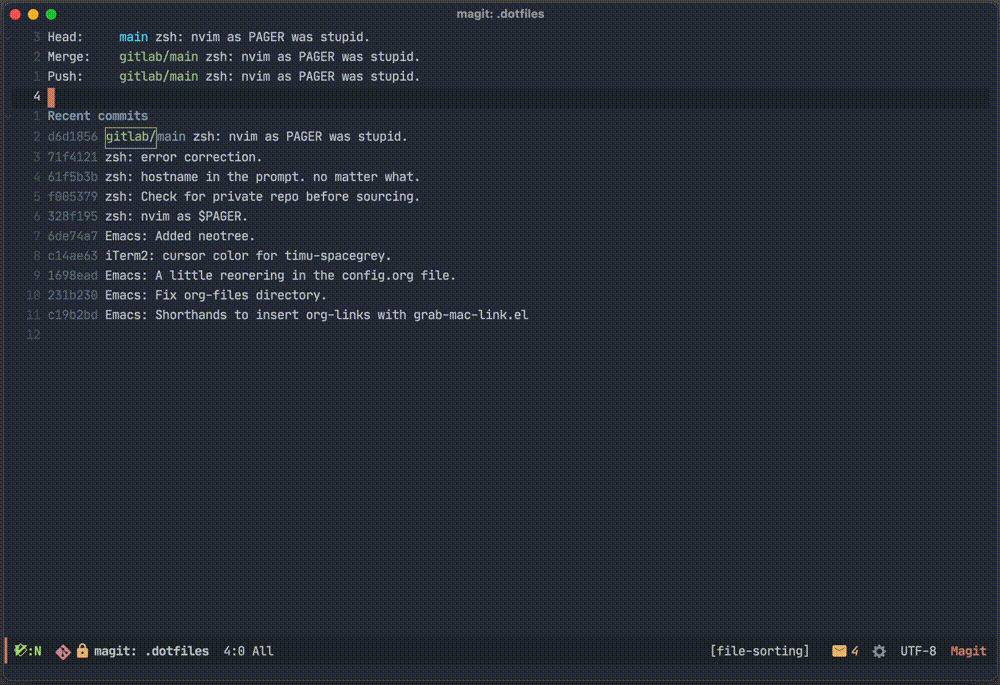Click the Head: line collapse arrow
The height and width of the screenshot is (685, 1000).
[8, 37]
